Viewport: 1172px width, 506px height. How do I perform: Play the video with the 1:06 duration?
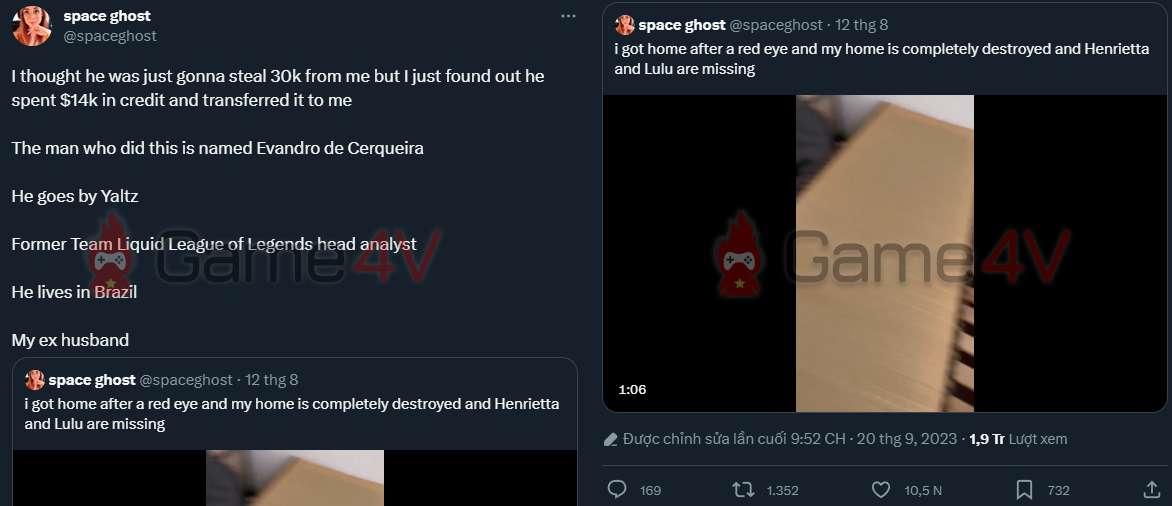884,253
